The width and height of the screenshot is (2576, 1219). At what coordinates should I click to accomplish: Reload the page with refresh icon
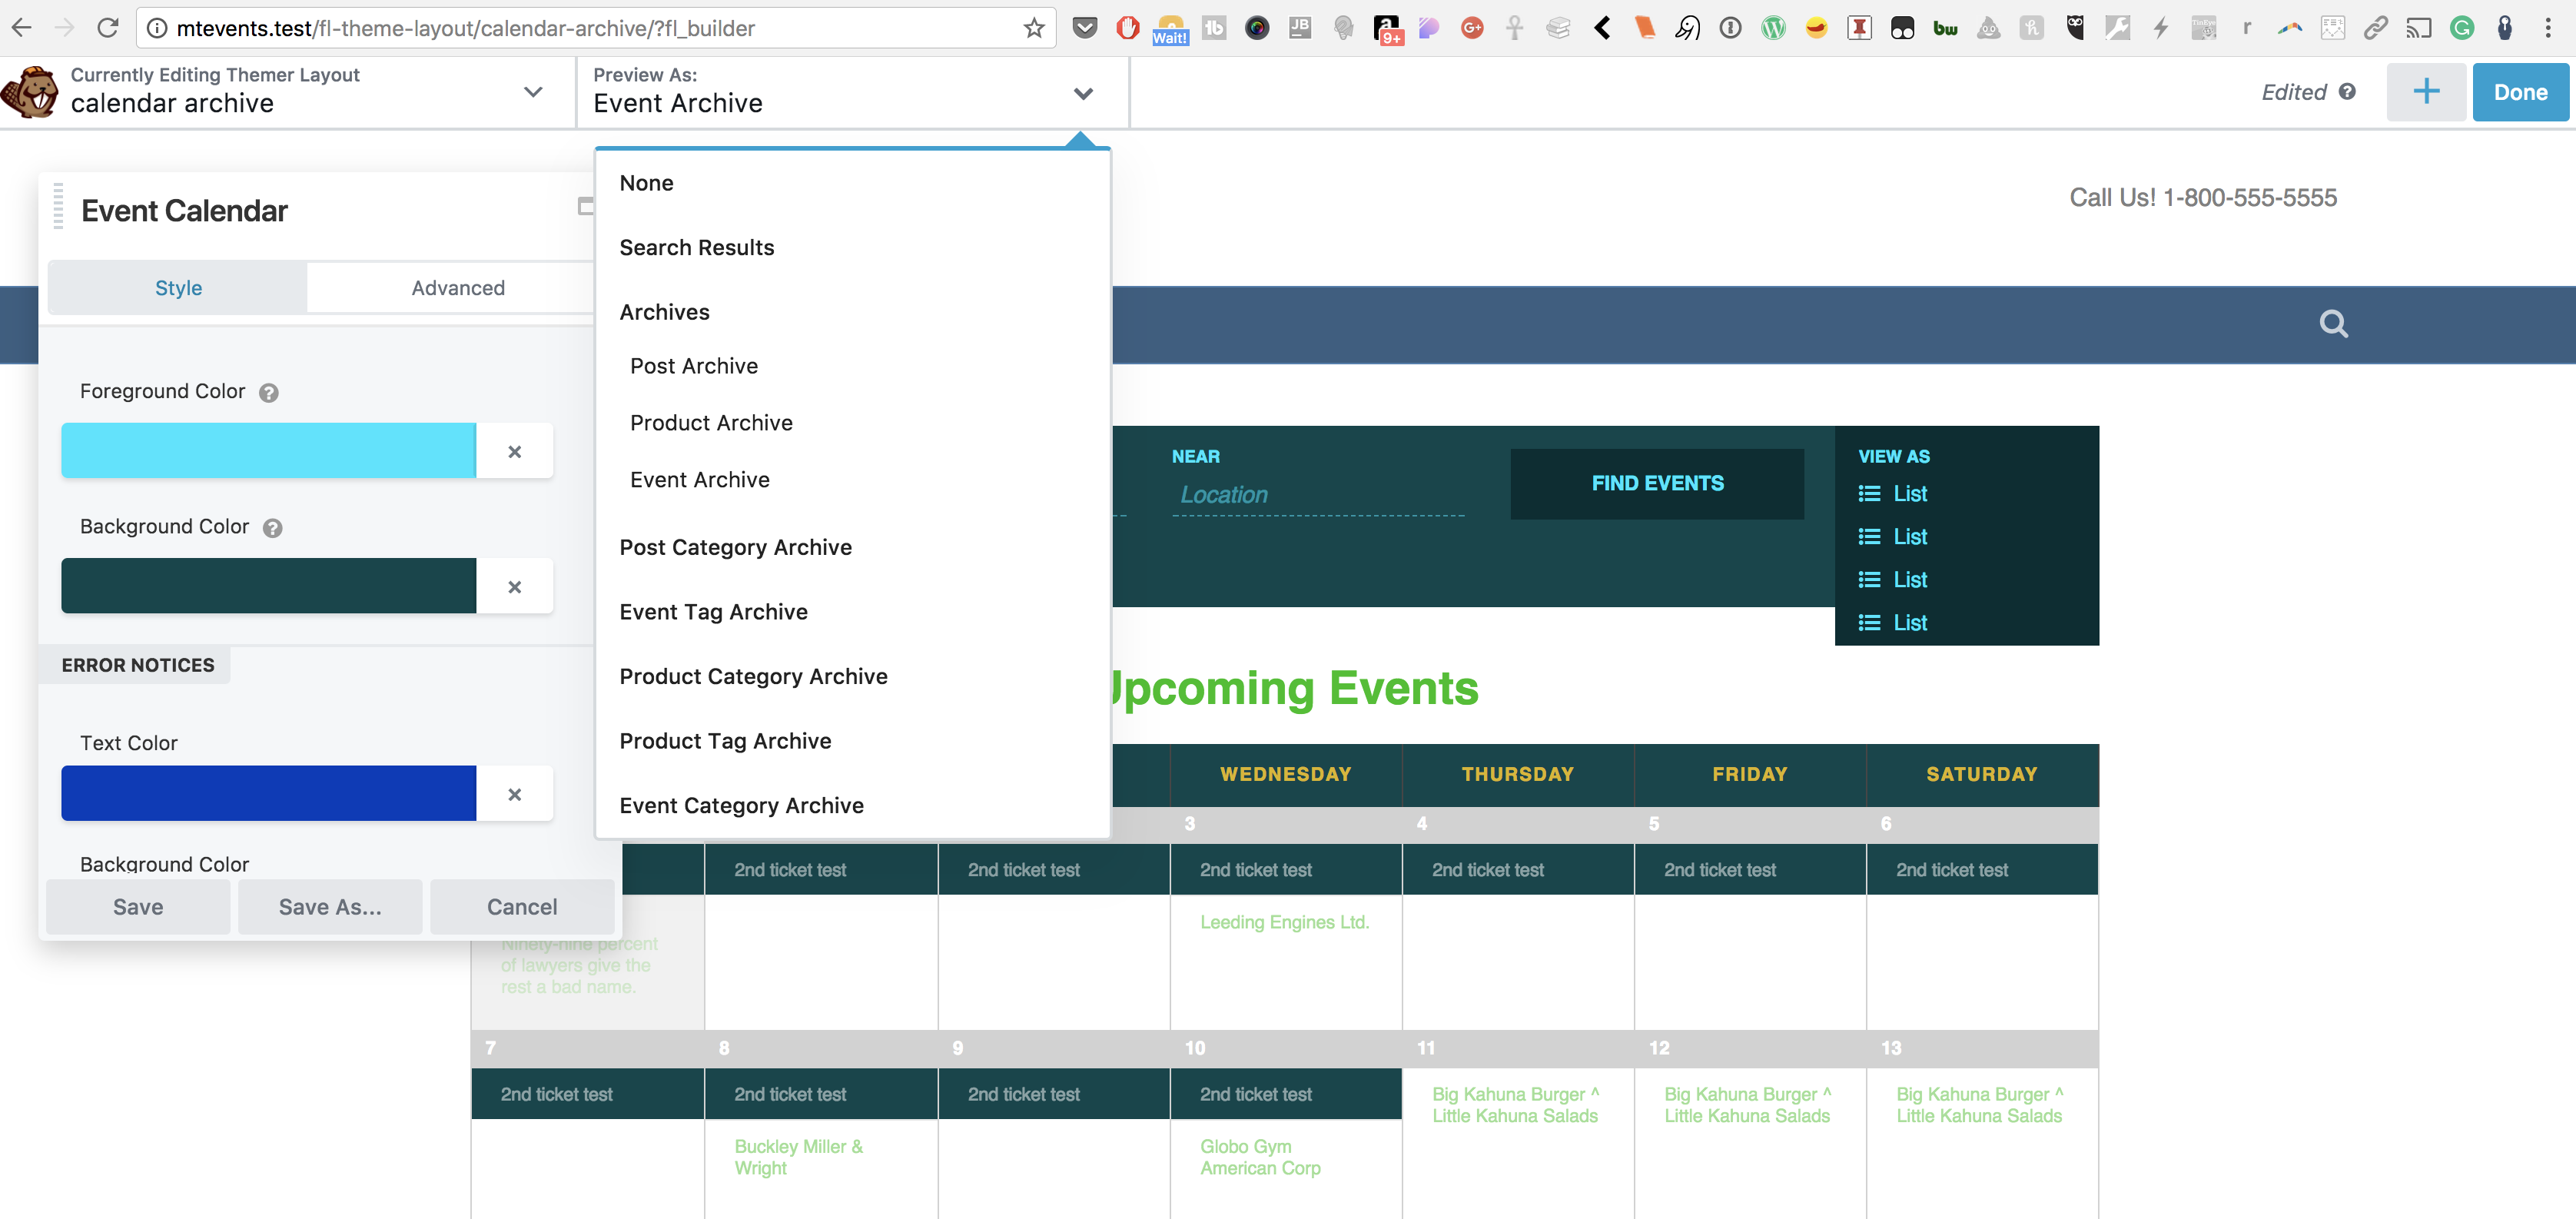[108, 28]
